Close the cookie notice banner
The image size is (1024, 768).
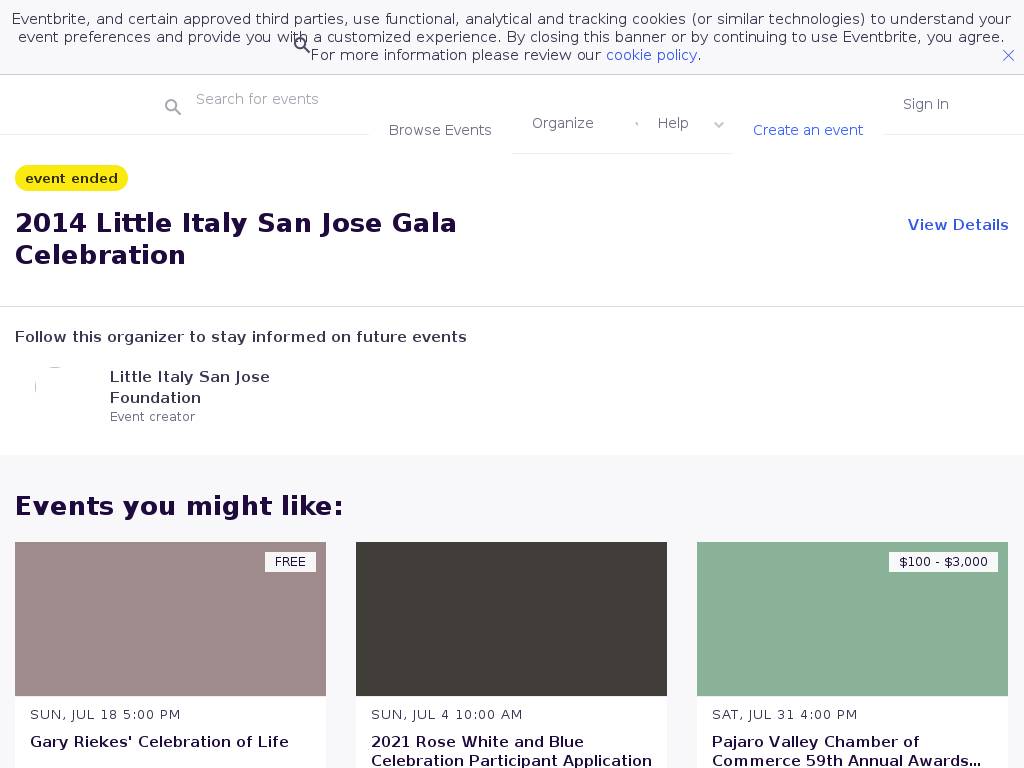tap(1008, 56)
